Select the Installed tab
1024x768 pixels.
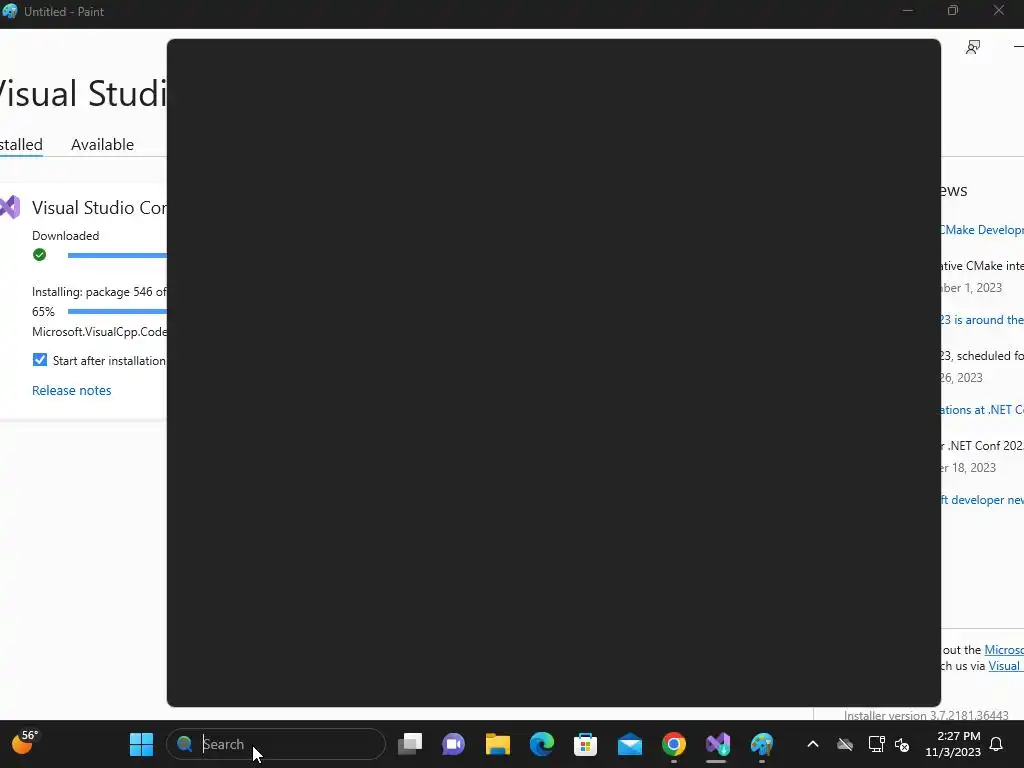coord(21,144)
